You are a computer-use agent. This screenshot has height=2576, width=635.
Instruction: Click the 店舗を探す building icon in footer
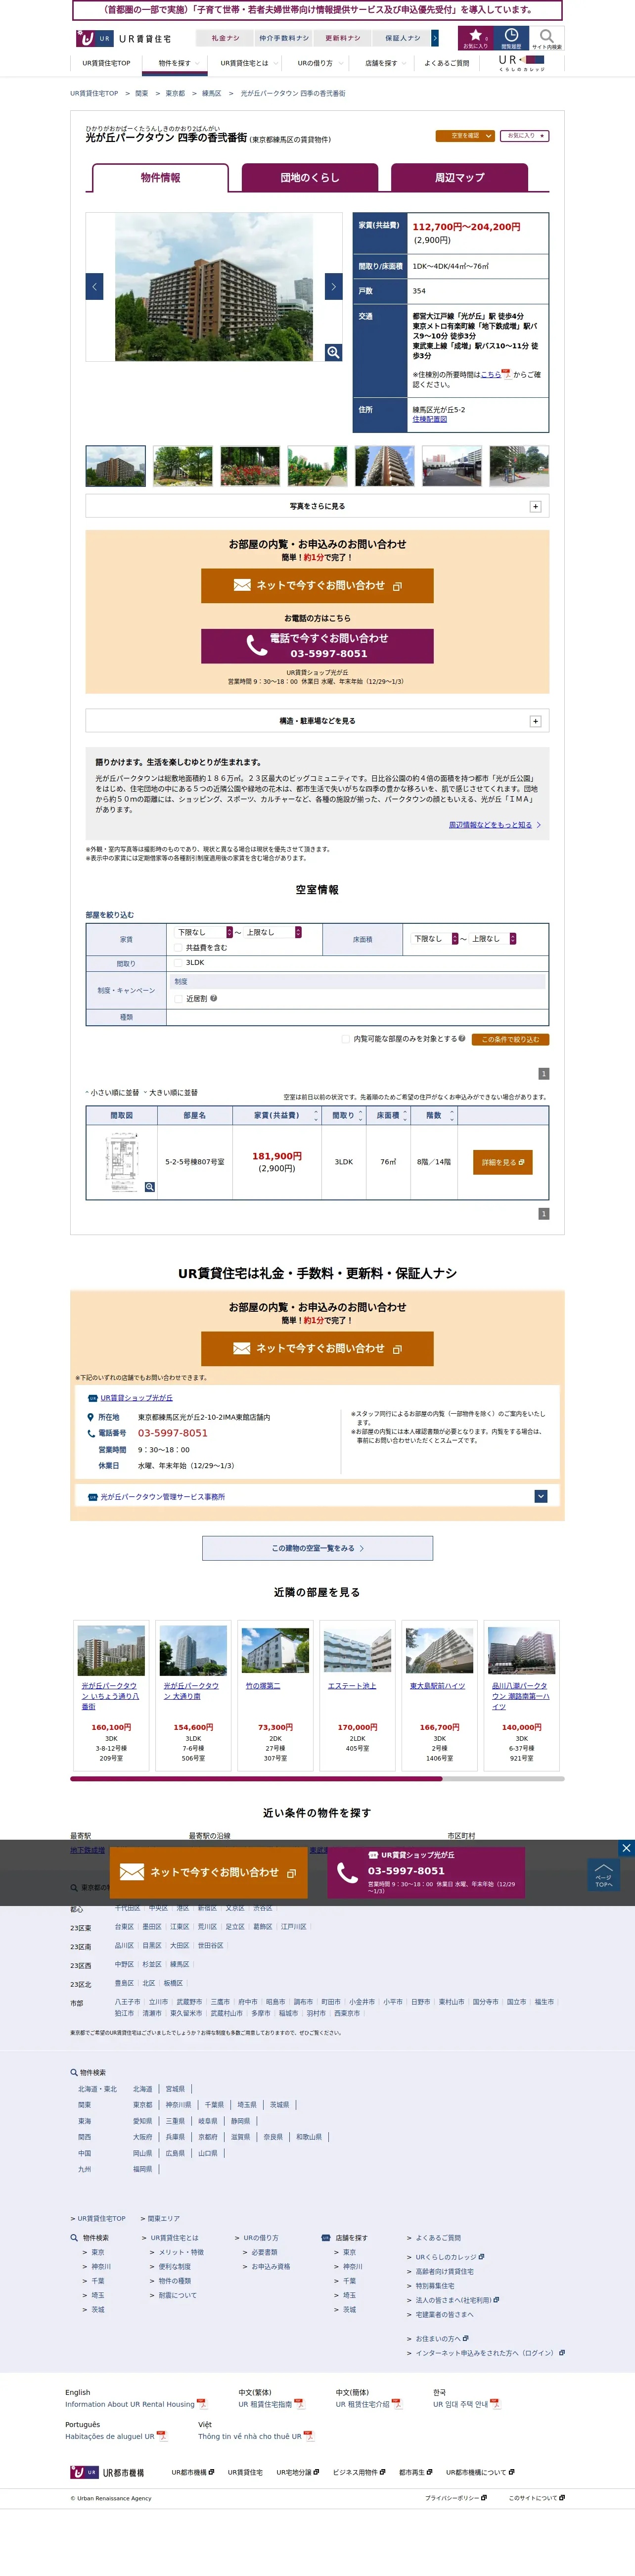pyautogui.click(x=326, y=2238)
